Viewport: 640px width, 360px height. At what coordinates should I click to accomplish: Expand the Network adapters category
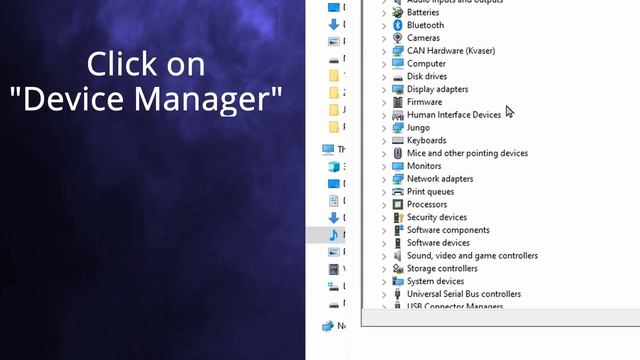[x=384, y=180]
